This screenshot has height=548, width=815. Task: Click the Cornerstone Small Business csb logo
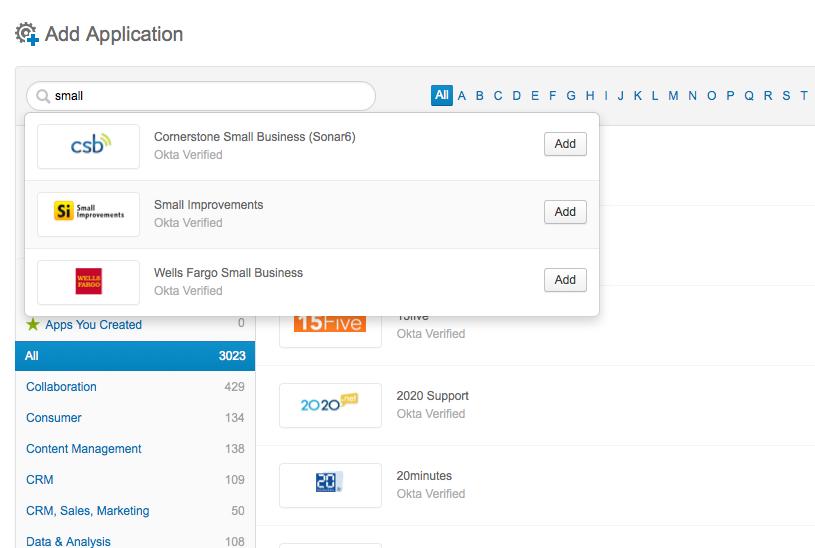click(88, 146)
